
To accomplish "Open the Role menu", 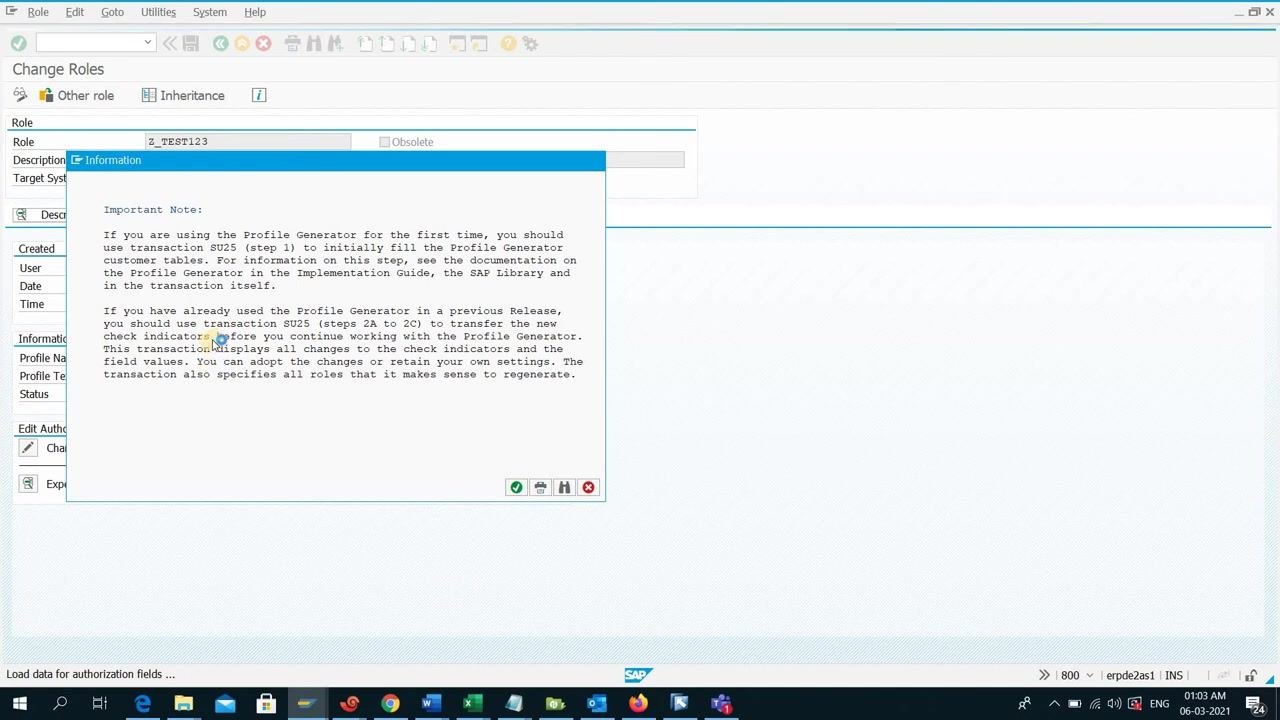I will pos(38,12).
